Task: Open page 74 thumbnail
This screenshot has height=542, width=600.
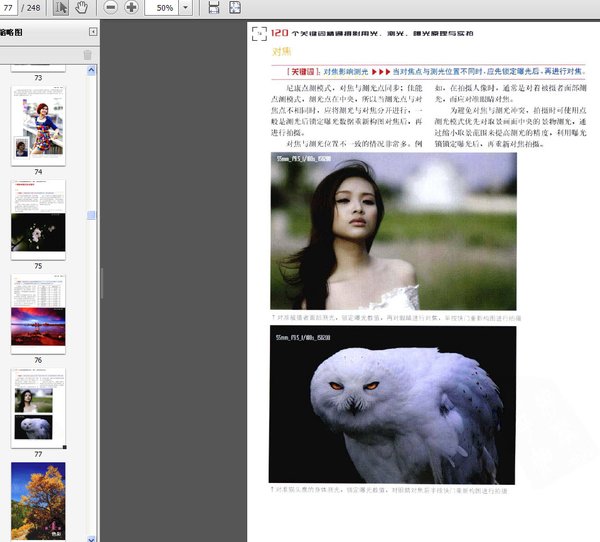Action: pyautogui.click(x=38, y=126)
